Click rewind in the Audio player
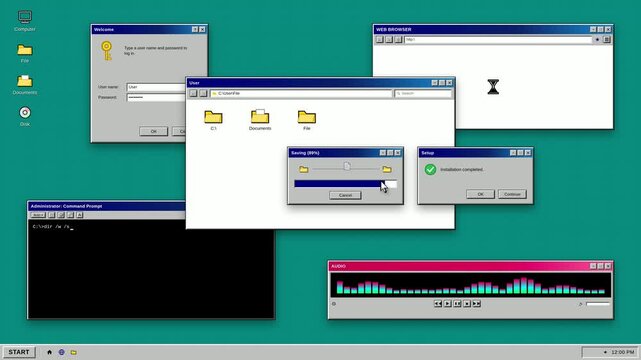The height and width of the screenshot is (360, 641). [x=438, y=304]
